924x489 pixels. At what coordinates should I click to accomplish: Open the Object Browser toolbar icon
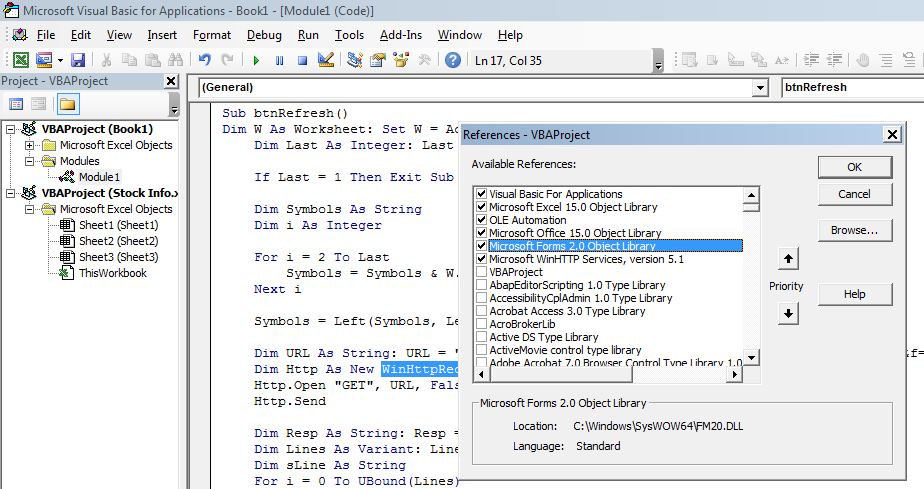coord(401,60)
